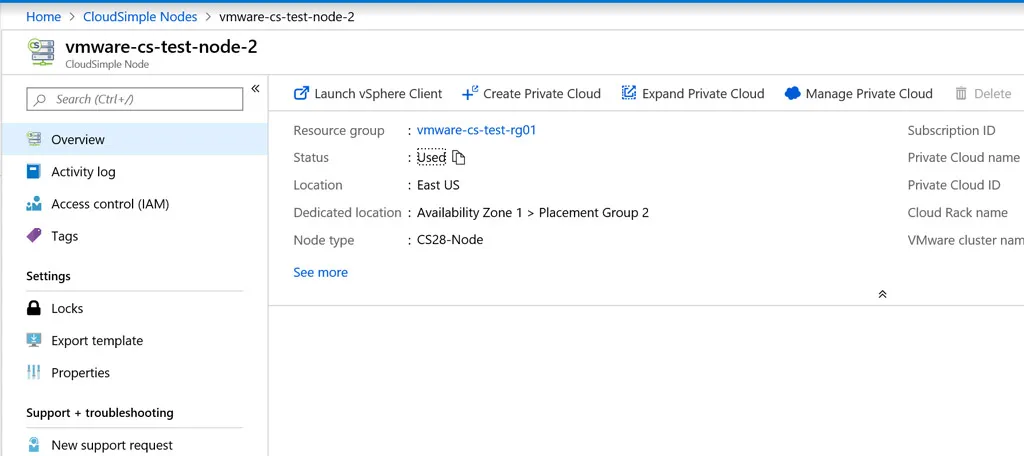Click the CloudSimple Node resource icon
This screenshot has height=456, width=1024.
point(41,52)
